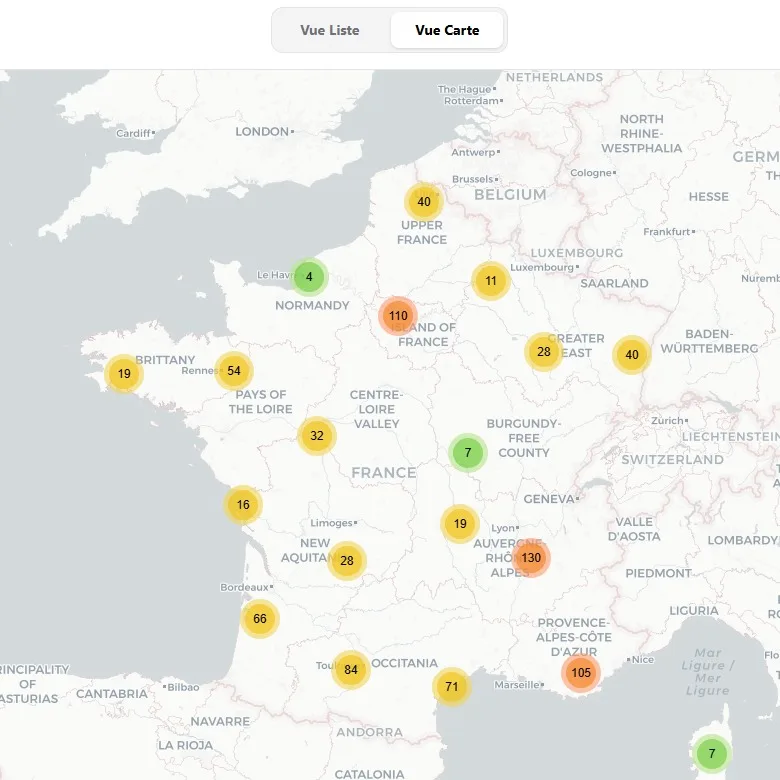Click the 84 cluster near Toulouse

tap(351, 670)
